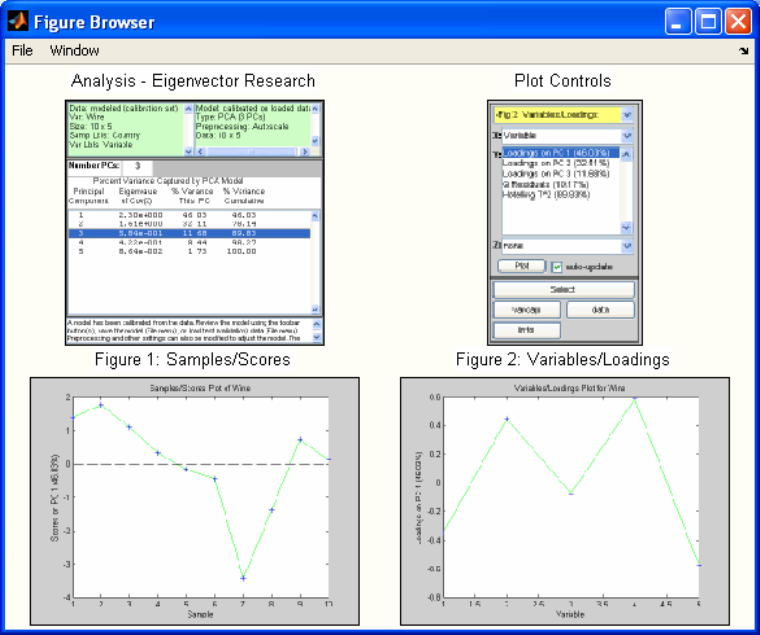Click the status message scroll-down arrow
Screen dimensions: 760x635
click(317, 337)
